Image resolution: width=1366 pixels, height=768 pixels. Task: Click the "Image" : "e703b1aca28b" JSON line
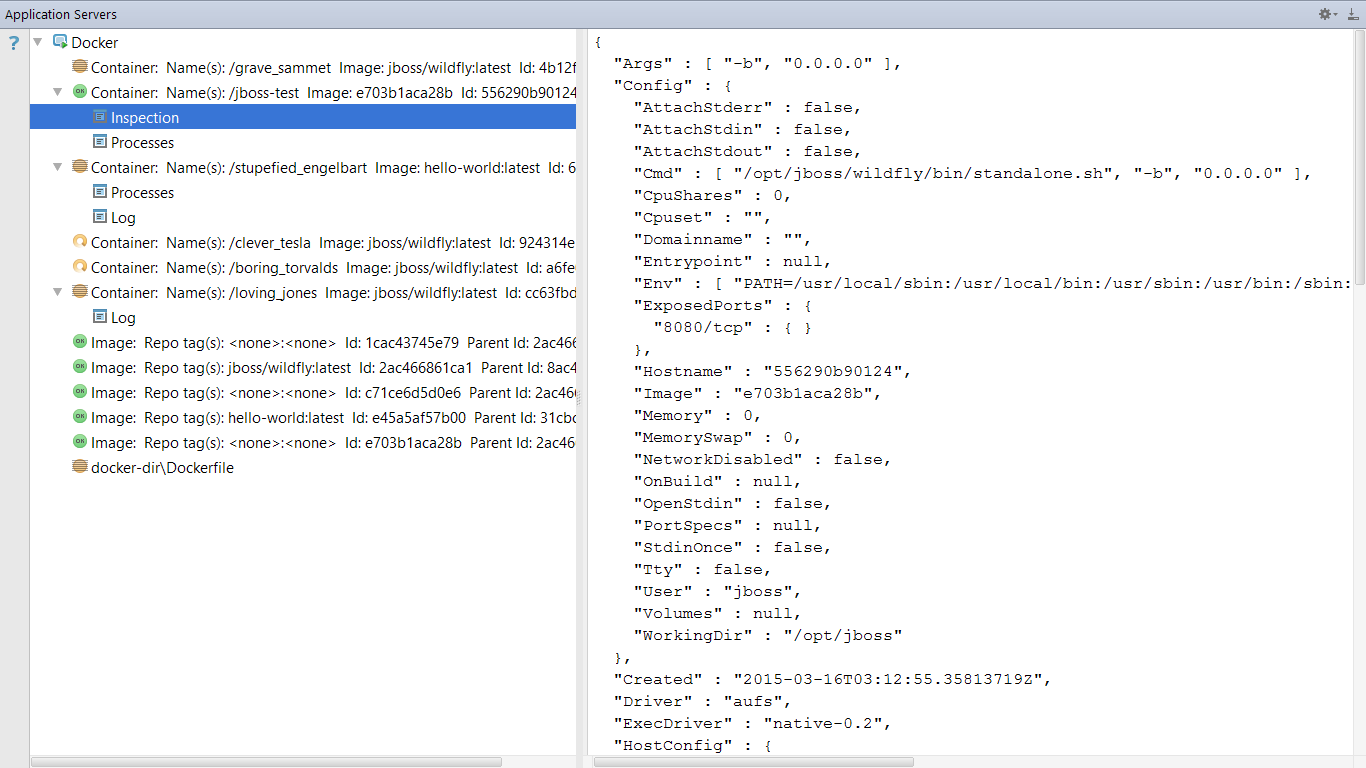click(758, 393)
